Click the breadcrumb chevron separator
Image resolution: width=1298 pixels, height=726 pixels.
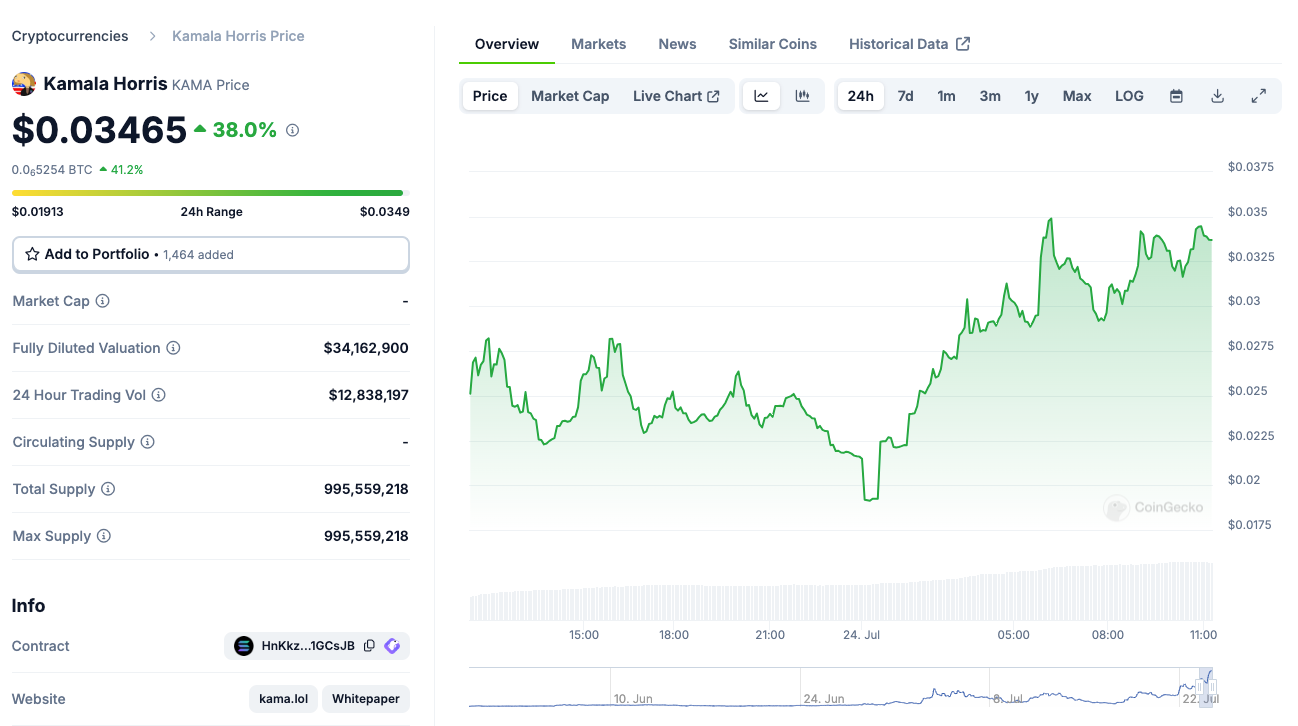tap(153, 36)
